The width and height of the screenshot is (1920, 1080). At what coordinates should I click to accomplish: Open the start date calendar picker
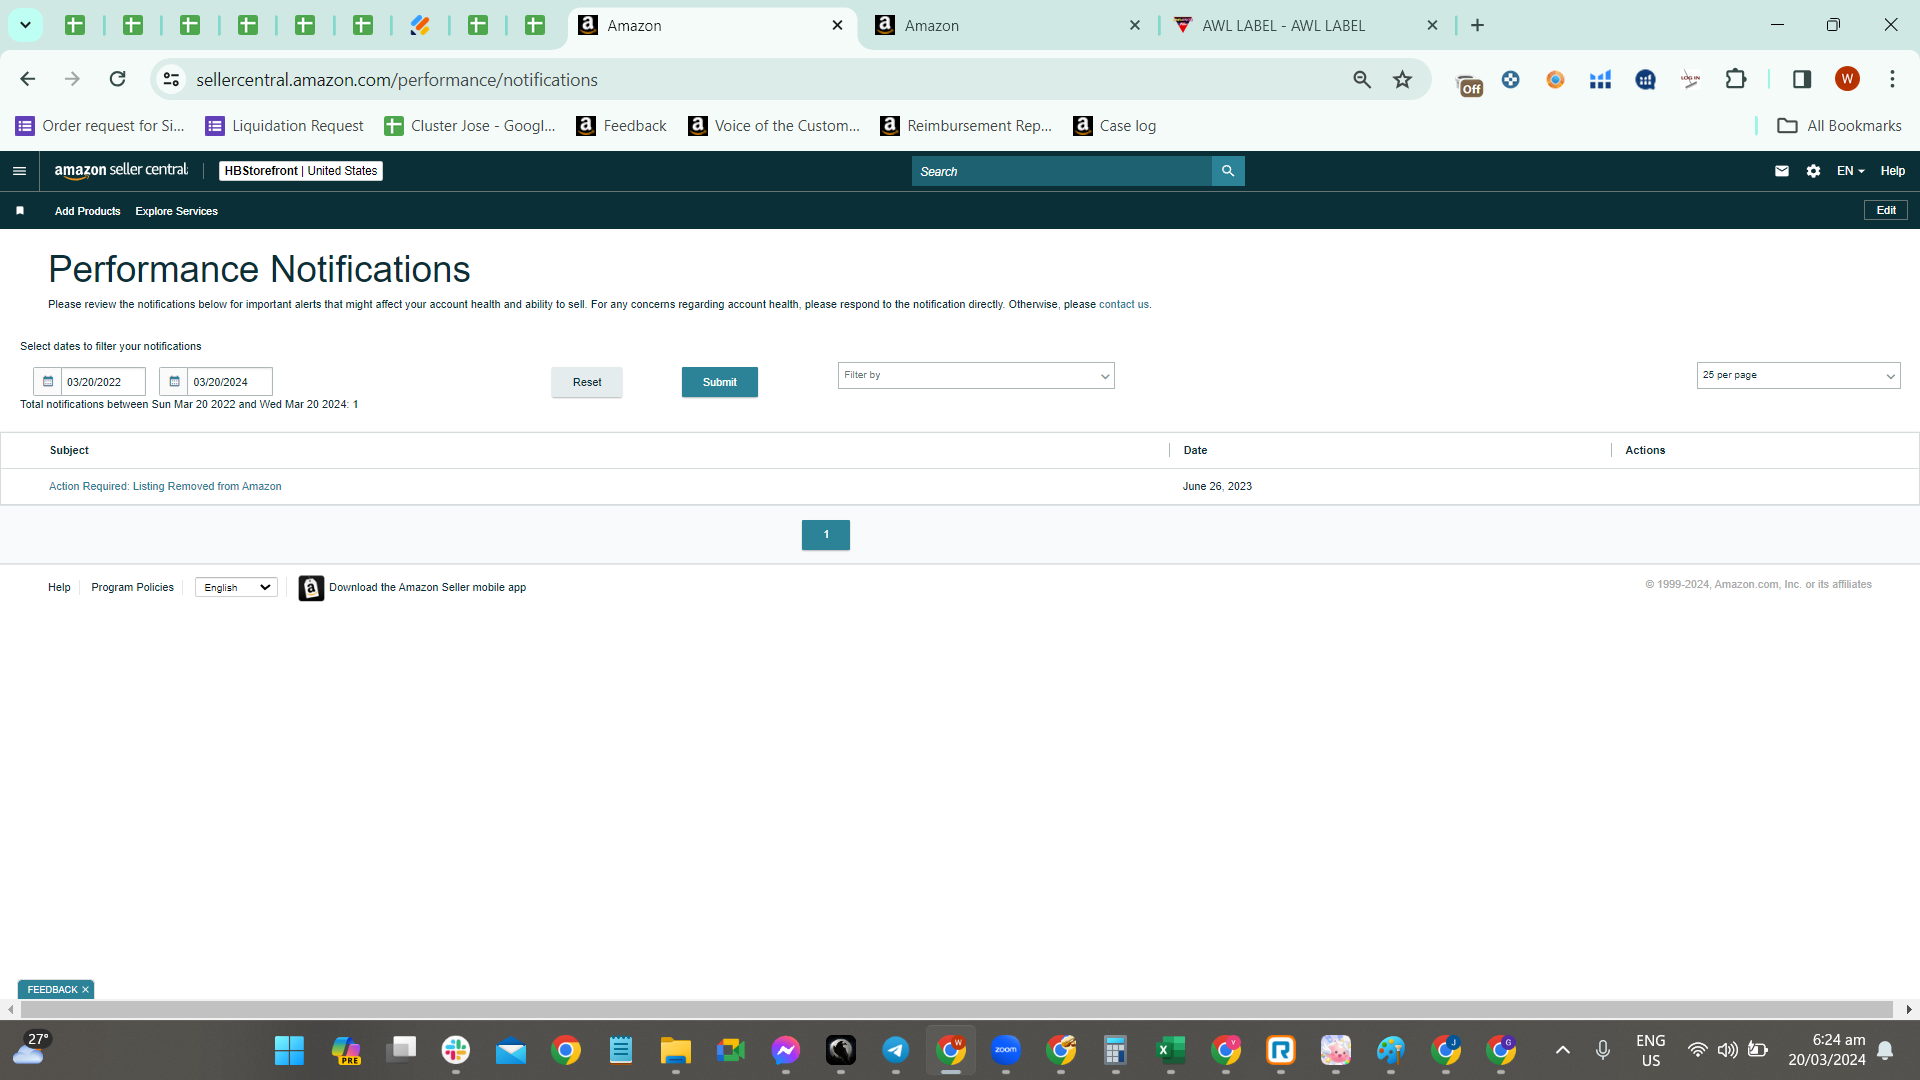(48, 382)
